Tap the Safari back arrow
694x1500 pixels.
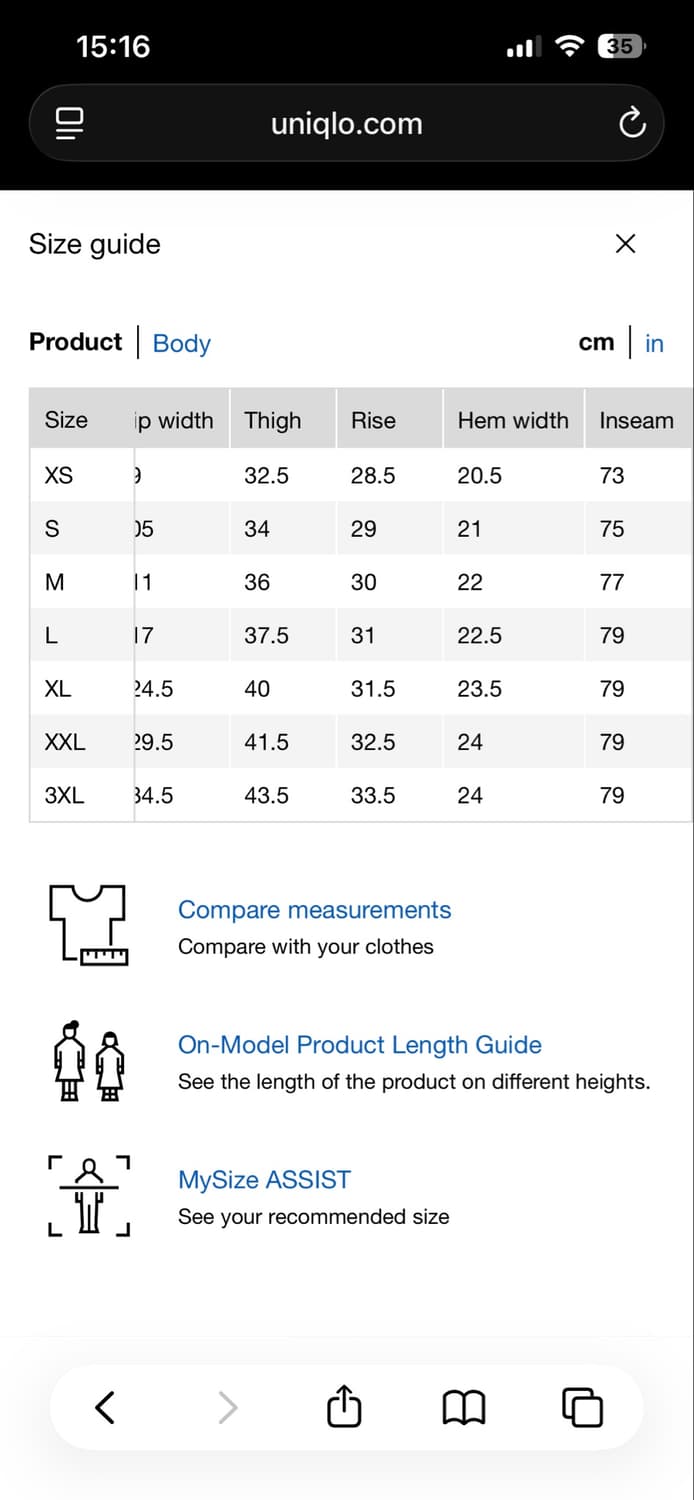tap(105, 1407)
